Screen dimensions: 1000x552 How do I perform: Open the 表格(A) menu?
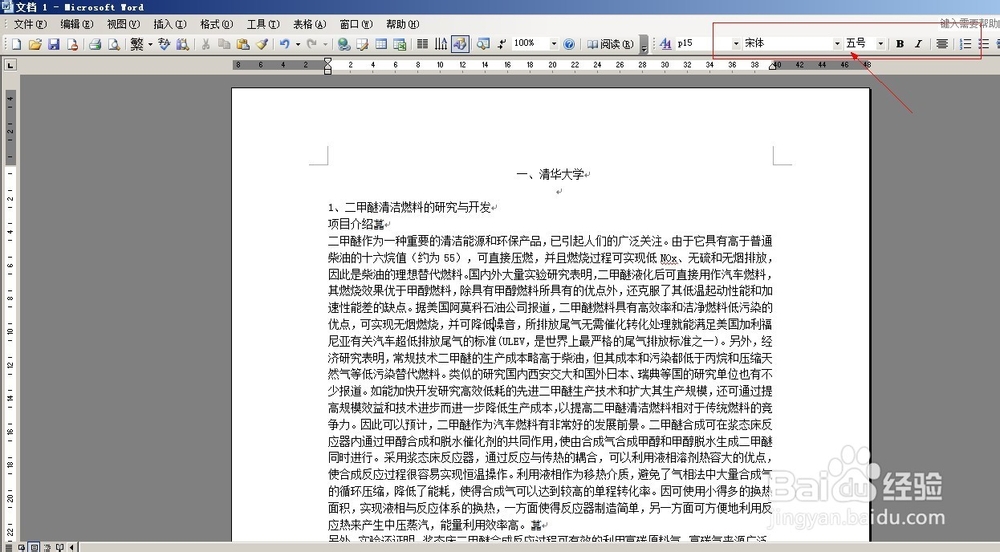[x=309, y=24]
